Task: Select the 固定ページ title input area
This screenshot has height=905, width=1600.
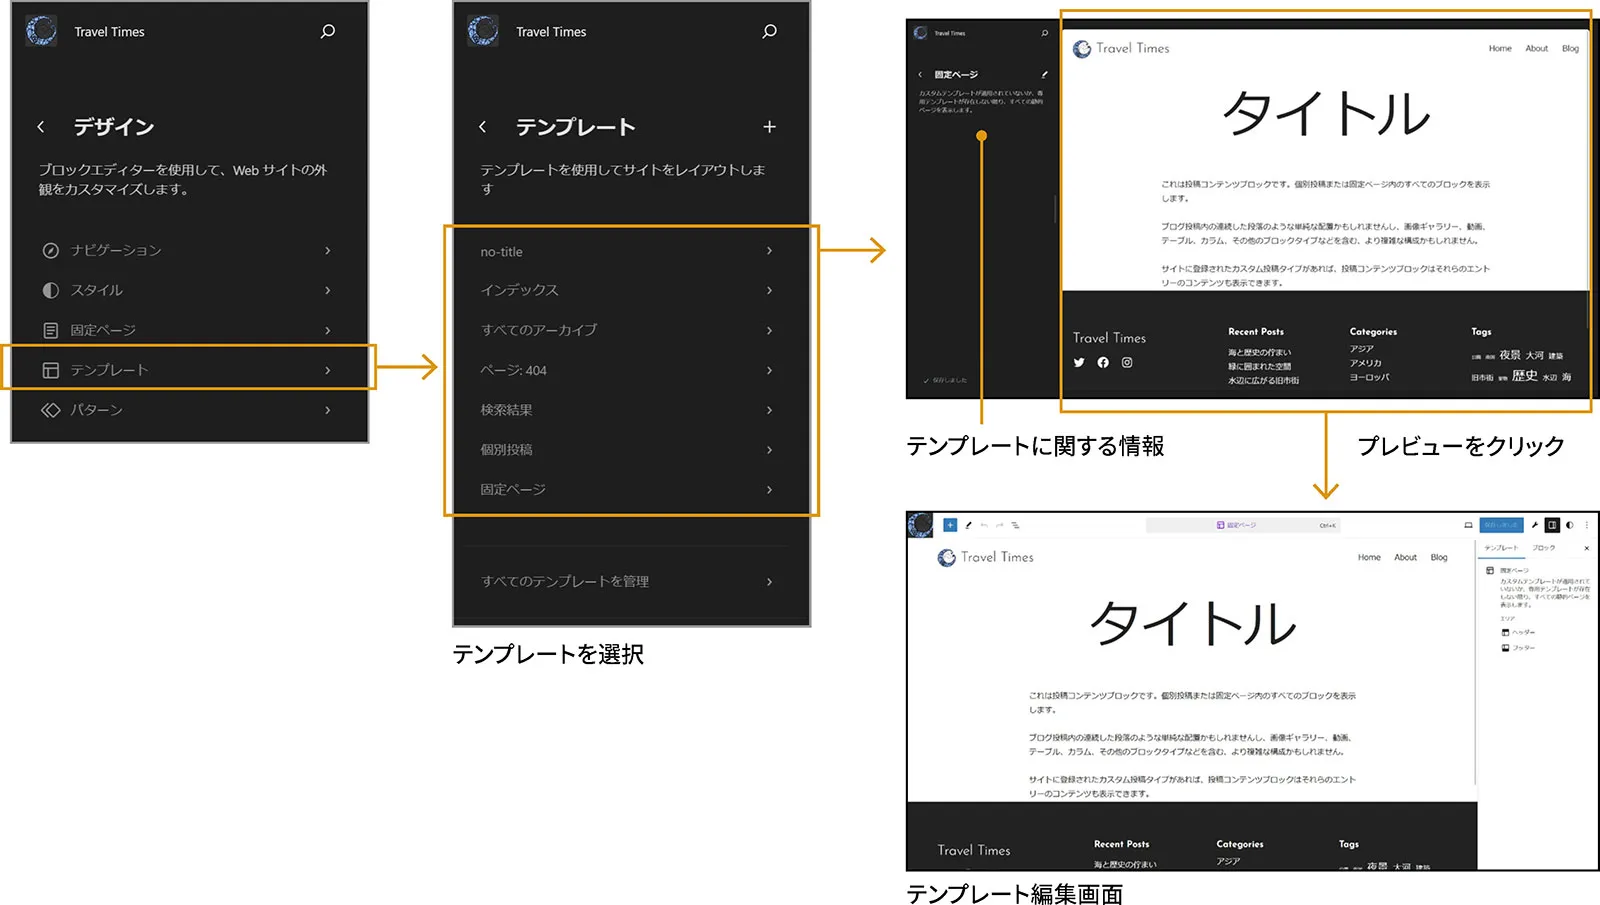Action: (x=1240, y=524)
